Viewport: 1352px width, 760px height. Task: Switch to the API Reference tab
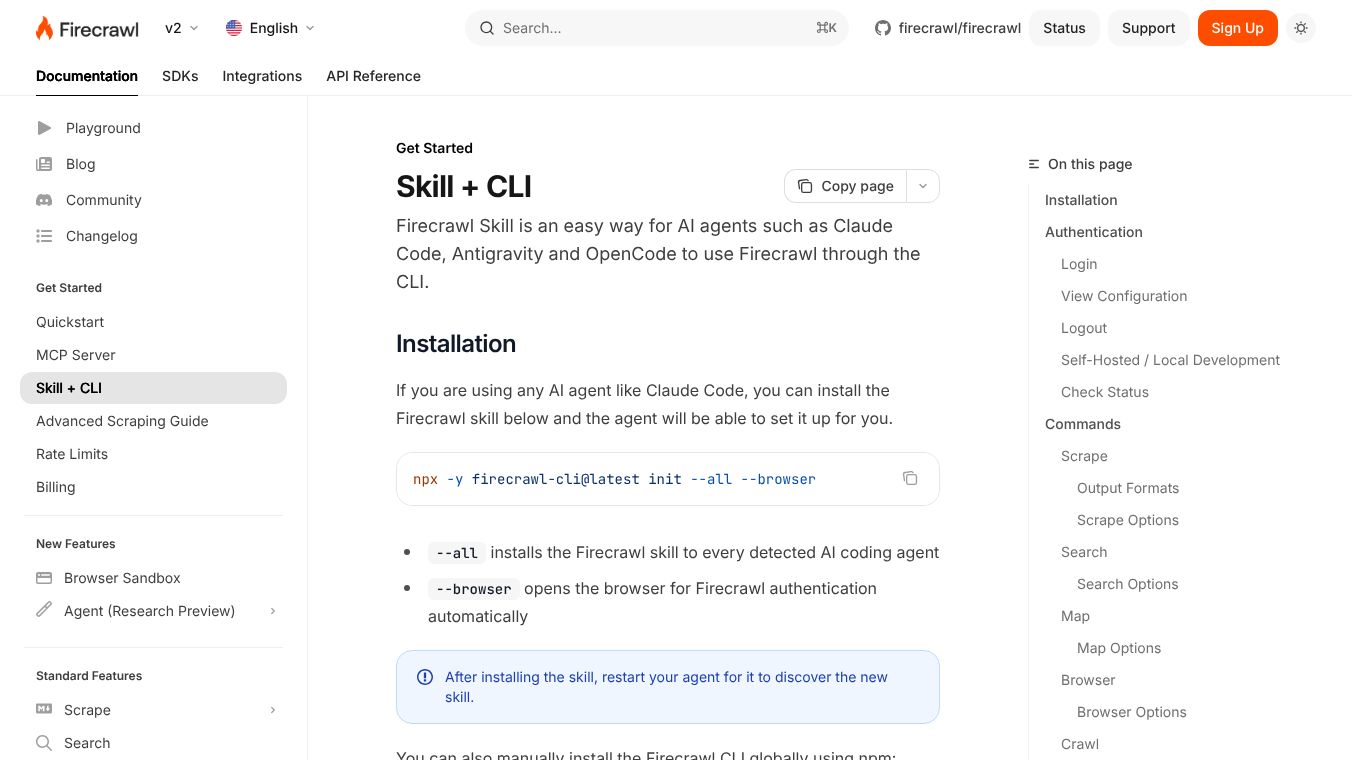pos(373,76)
